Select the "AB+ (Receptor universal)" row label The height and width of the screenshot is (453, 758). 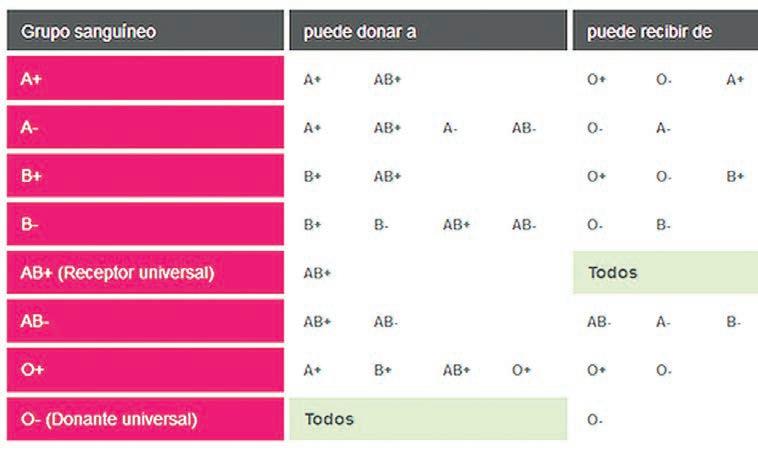tap(145, 272)
